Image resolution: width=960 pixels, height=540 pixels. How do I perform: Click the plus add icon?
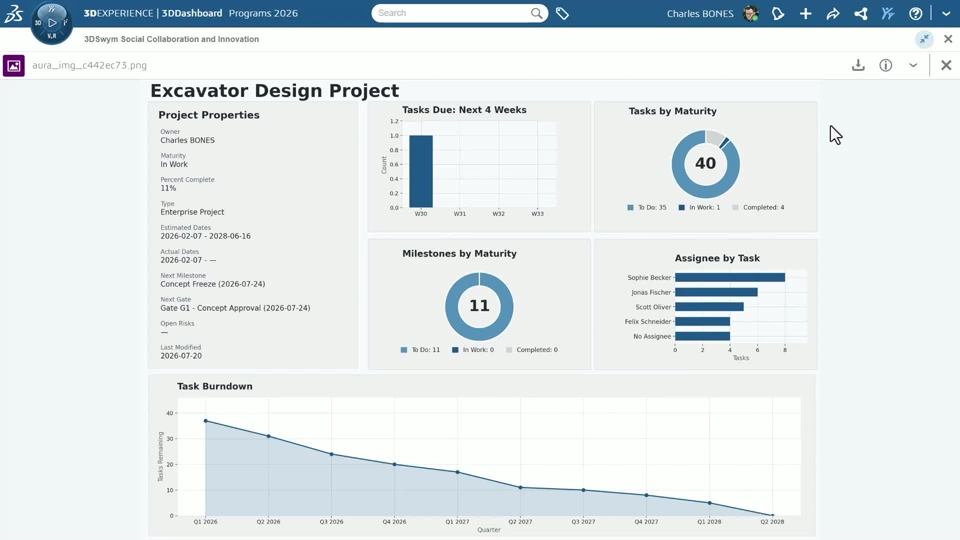point(805,13)
